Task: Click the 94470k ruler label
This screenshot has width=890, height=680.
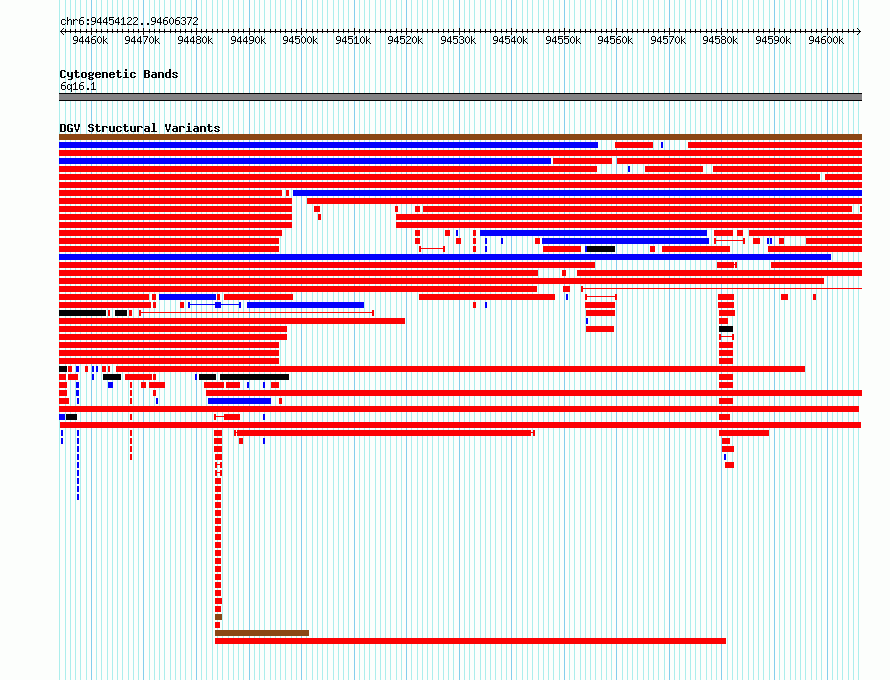Action: click(142, 40)
